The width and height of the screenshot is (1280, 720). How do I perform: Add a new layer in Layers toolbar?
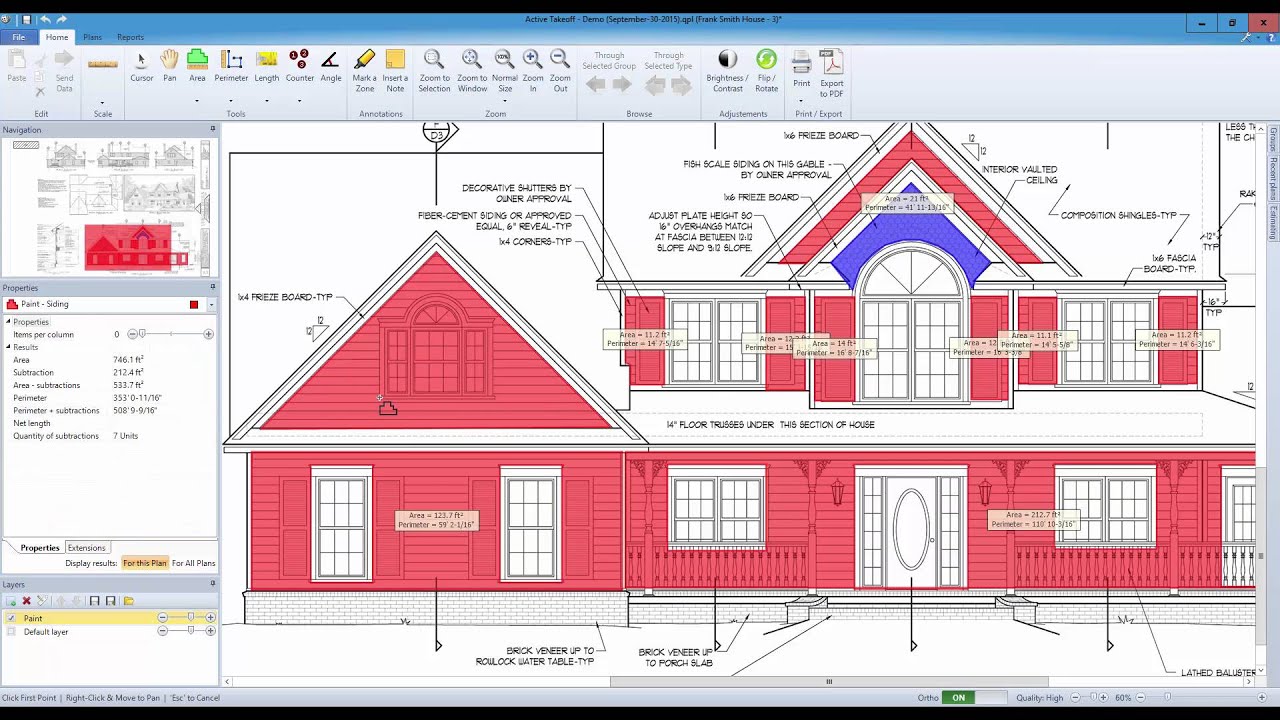[x=11, y=601]
